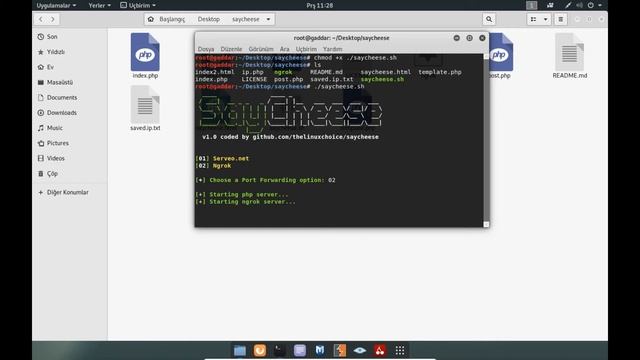Click Serveo.net option text in terminal
Viewport: 640px width, 360px height.
pos(231,158)
